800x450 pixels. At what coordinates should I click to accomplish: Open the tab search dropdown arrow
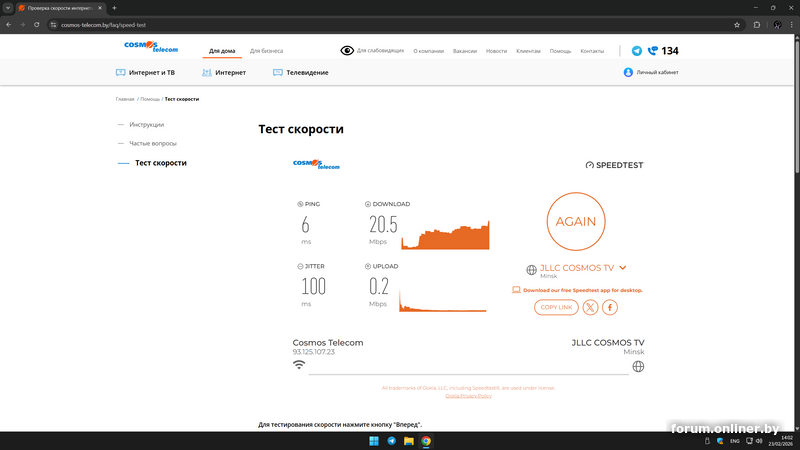point(8,8)
